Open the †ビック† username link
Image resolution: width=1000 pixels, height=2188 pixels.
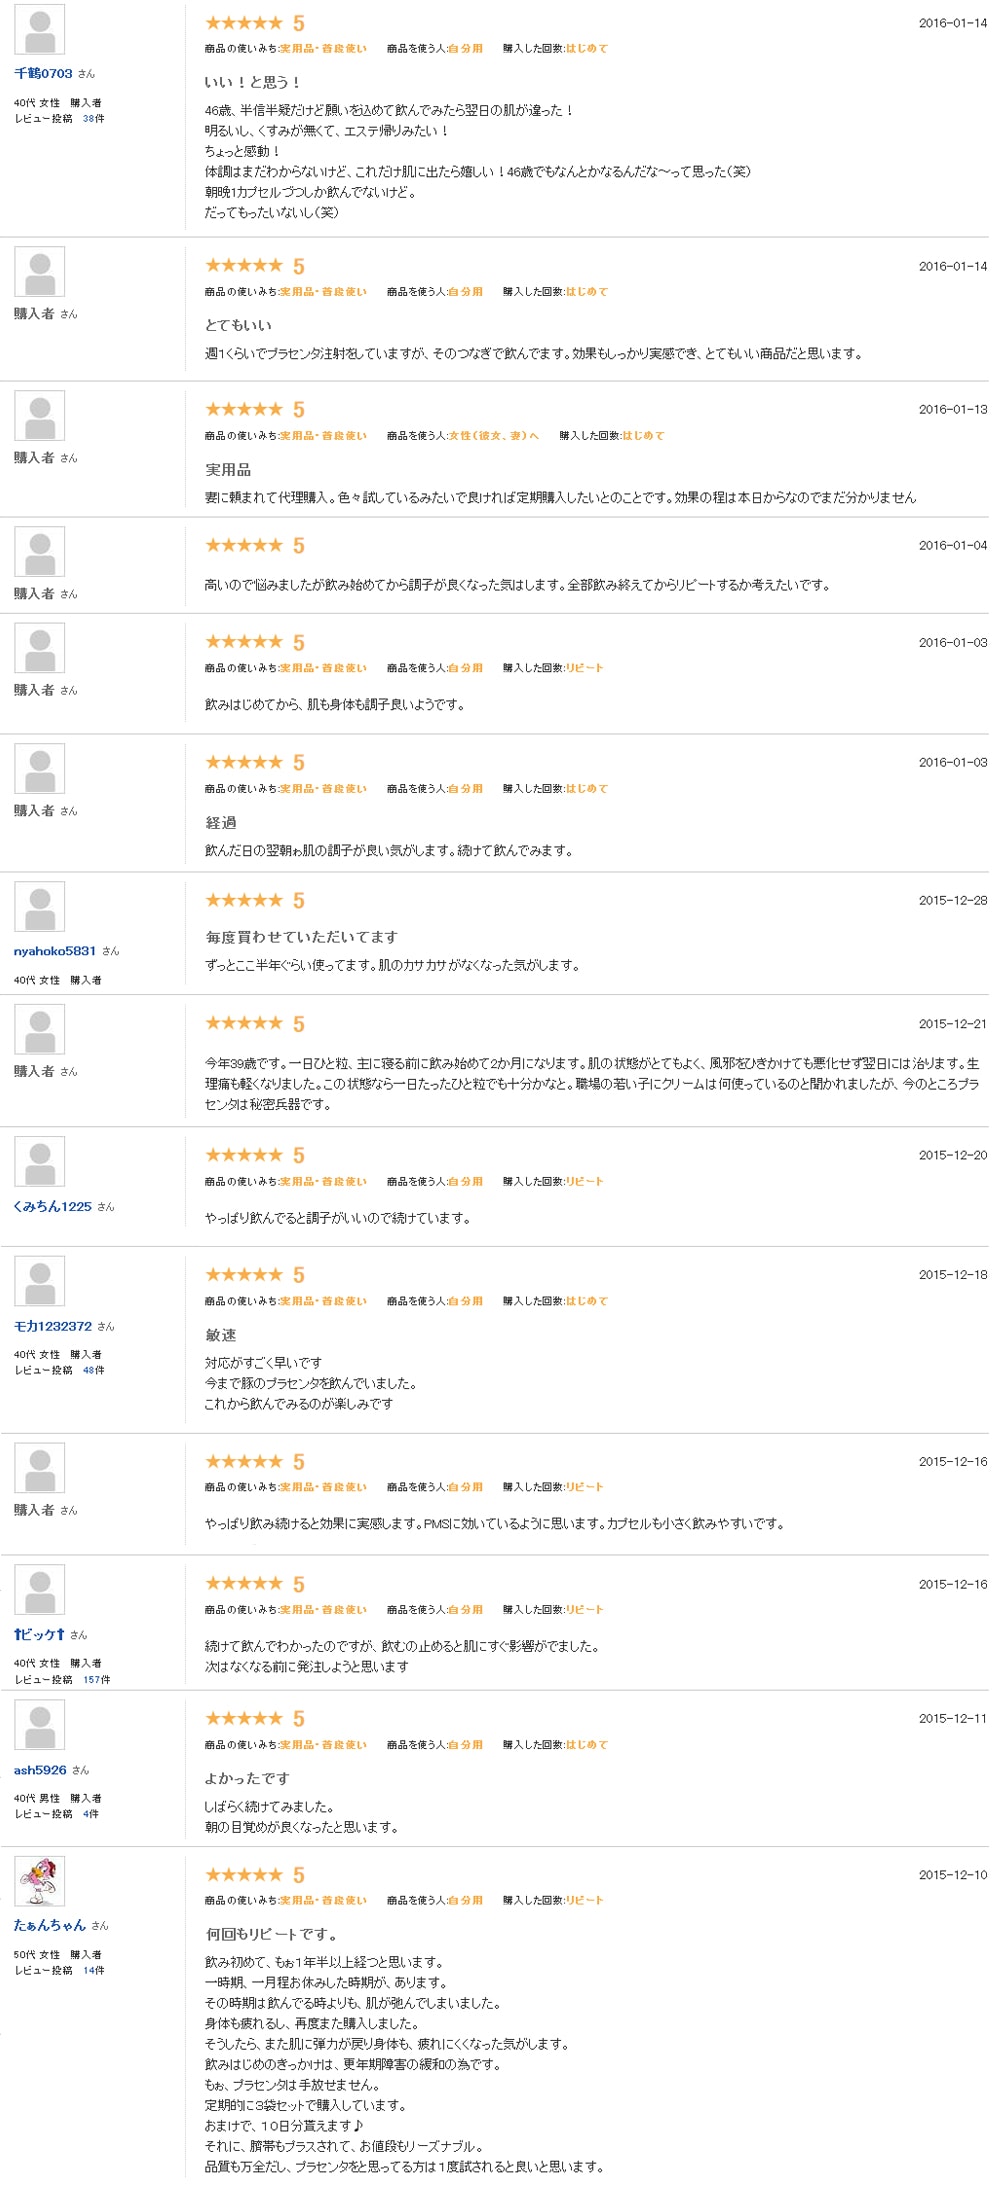click(x=39, y=1635)
